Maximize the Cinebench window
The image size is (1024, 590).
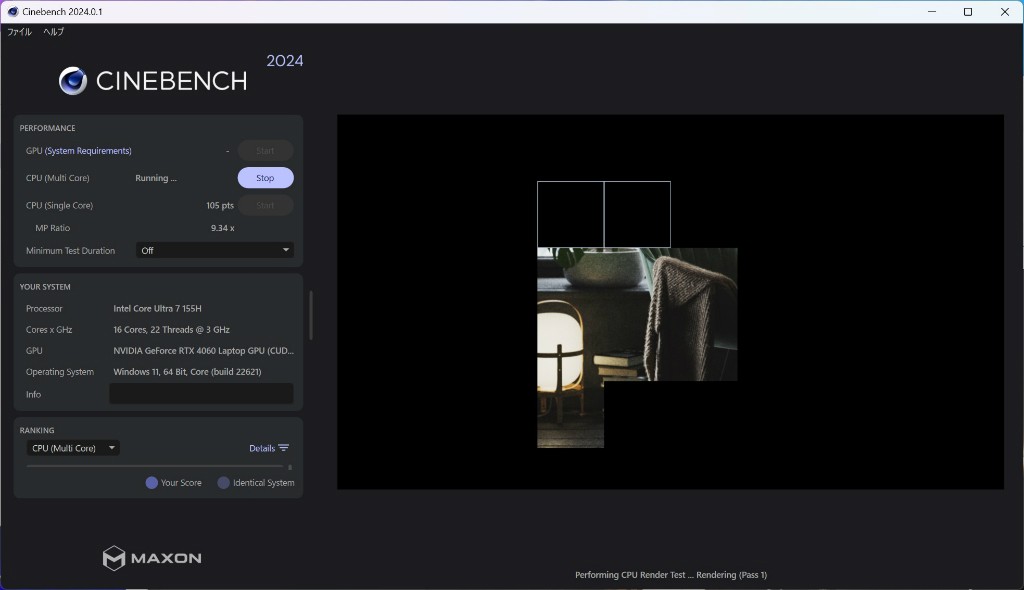tap(968, 12)
